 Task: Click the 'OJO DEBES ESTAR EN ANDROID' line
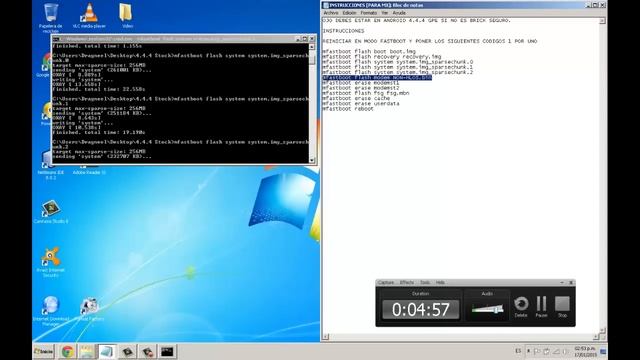[416, 20]
